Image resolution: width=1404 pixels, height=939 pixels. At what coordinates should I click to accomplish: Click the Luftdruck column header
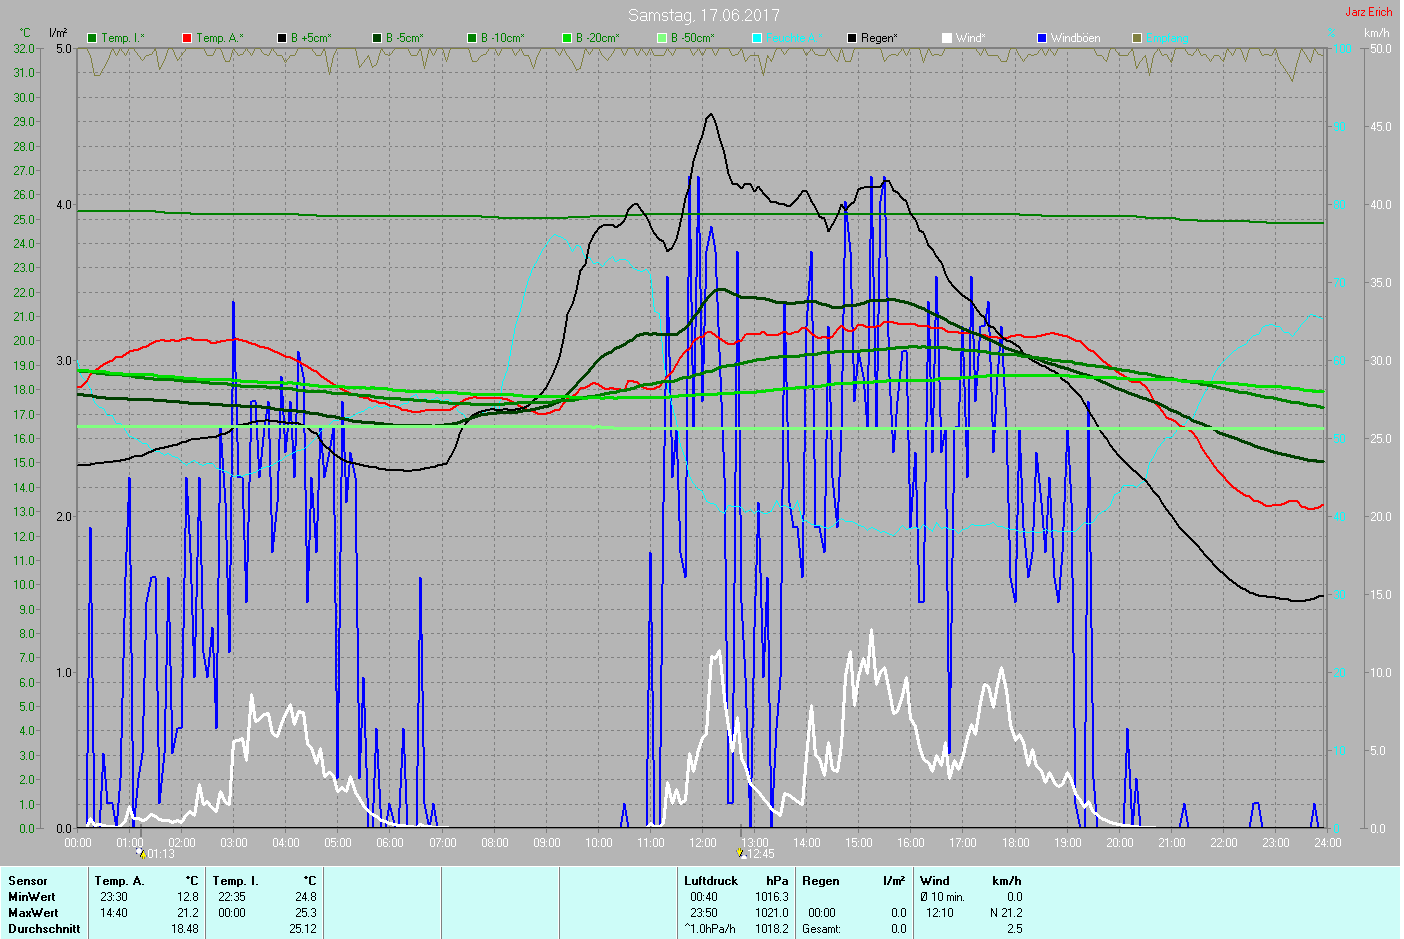[711, 881]
